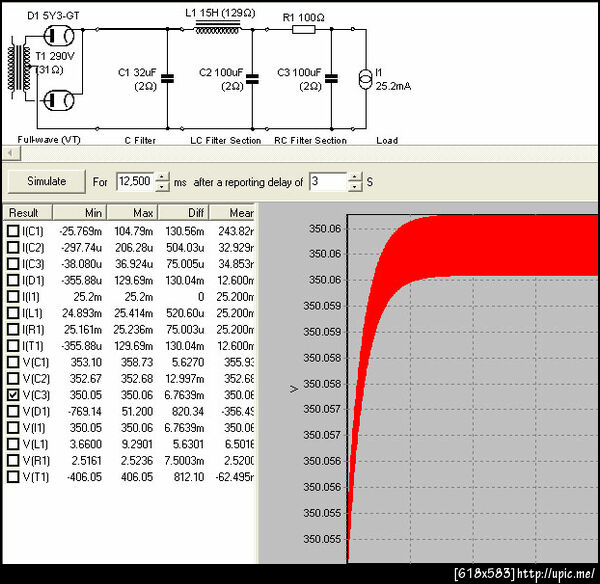Increase simulation duration with up stepper arrow
The image size is (600, 584).
[163, 177]
